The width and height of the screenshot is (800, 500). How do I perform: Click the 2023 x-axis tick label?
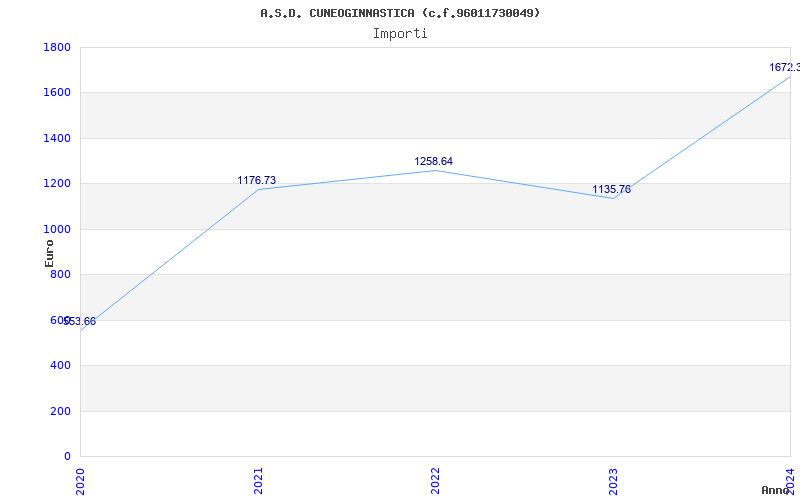pos(613,479)
